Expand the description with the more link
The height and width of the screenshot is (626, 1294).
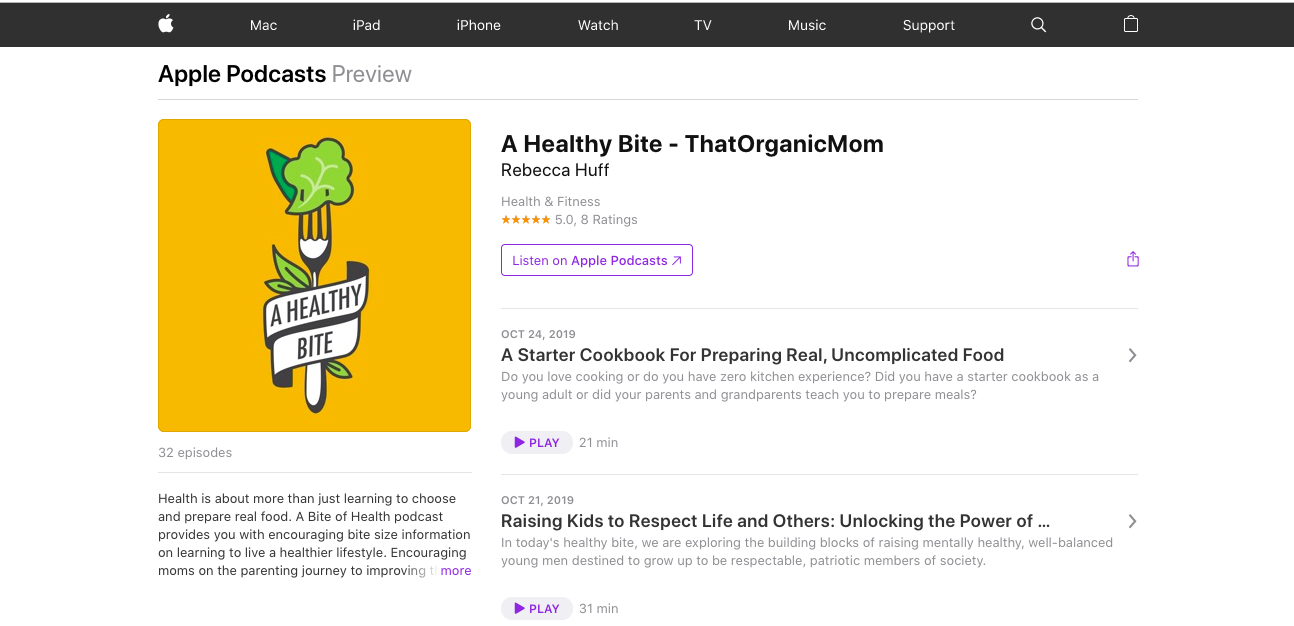click(x=456, y=571)
